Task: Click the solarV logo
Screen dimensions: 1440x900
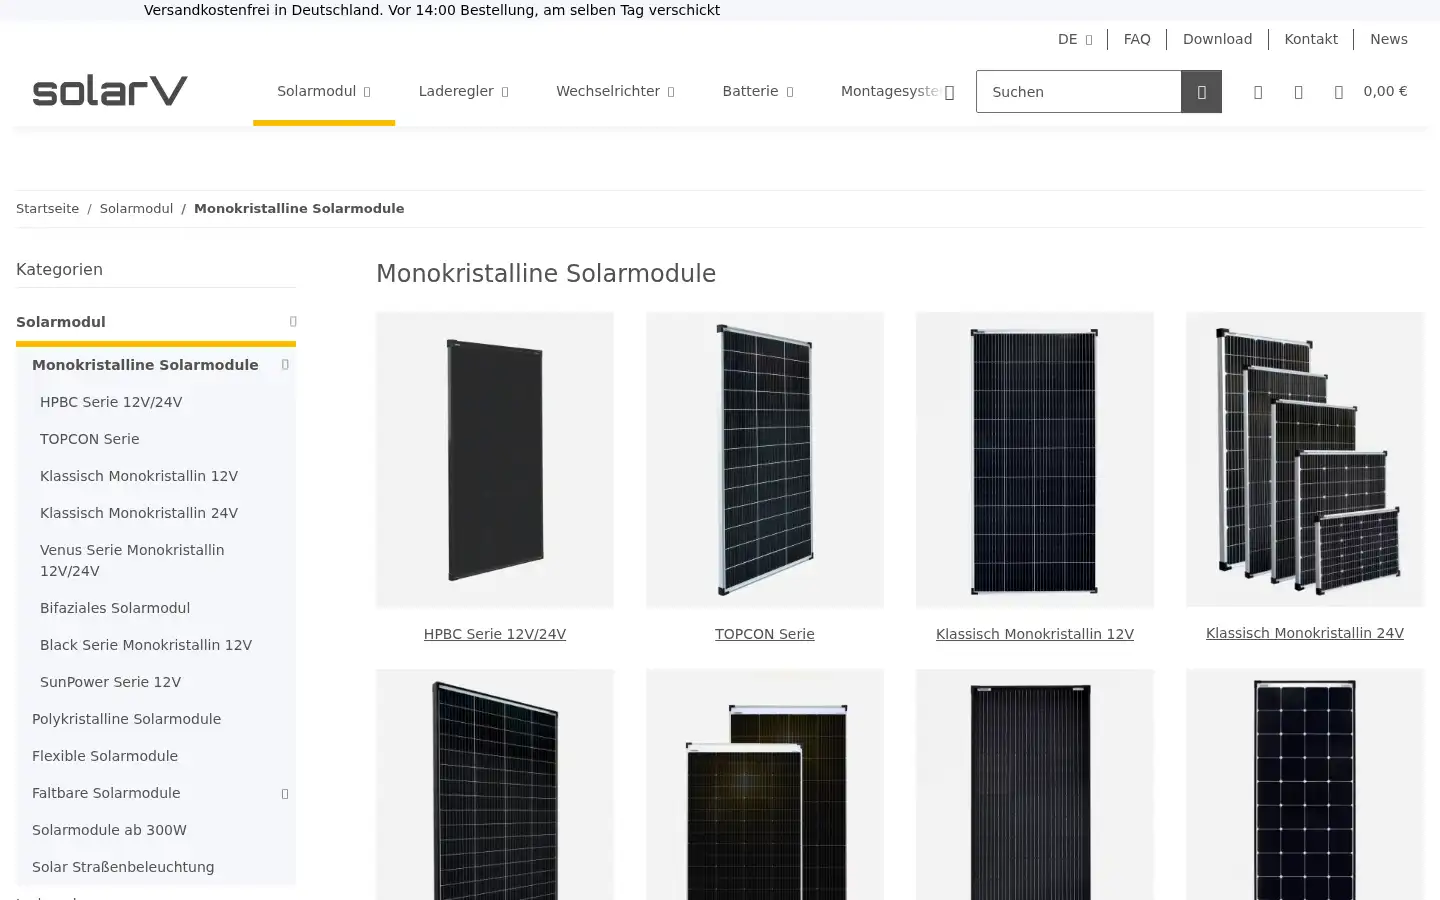Action: pyautogui.click(x=110, y=91)
